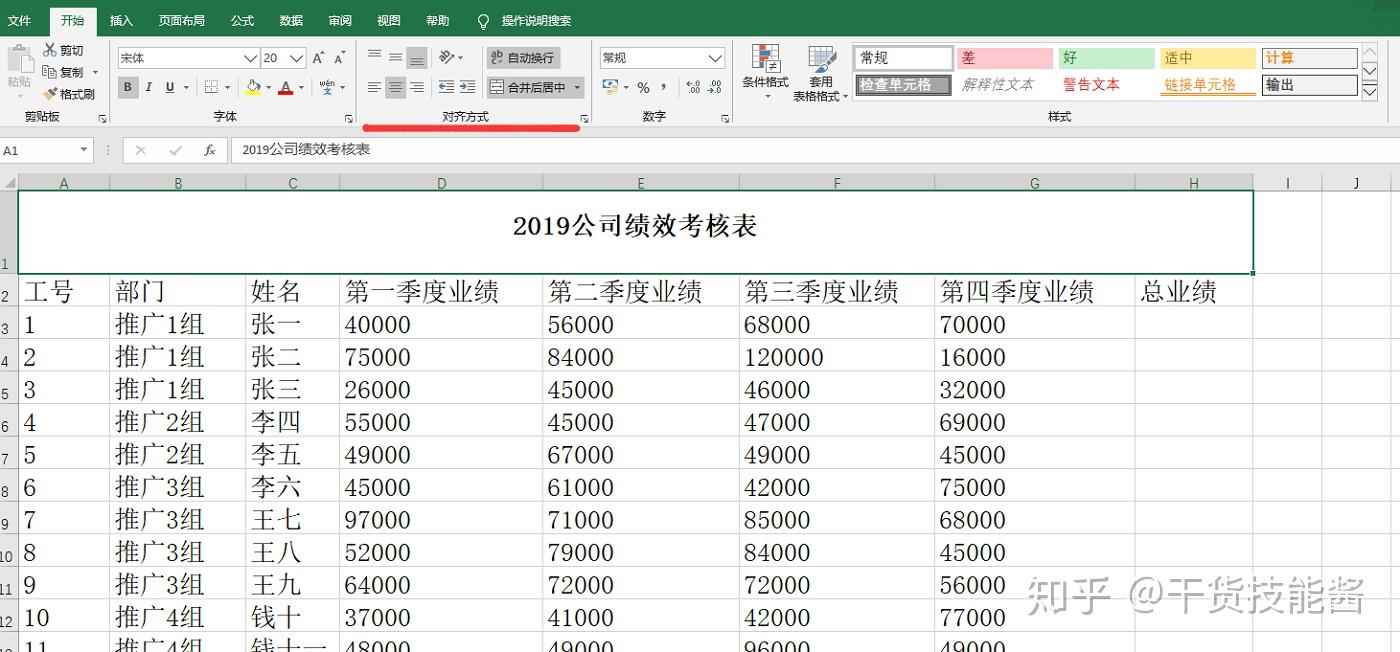Apply the Bad (差) cell style
Image resolution: width=1400 pixels, height=652 pixels.
1005,58
